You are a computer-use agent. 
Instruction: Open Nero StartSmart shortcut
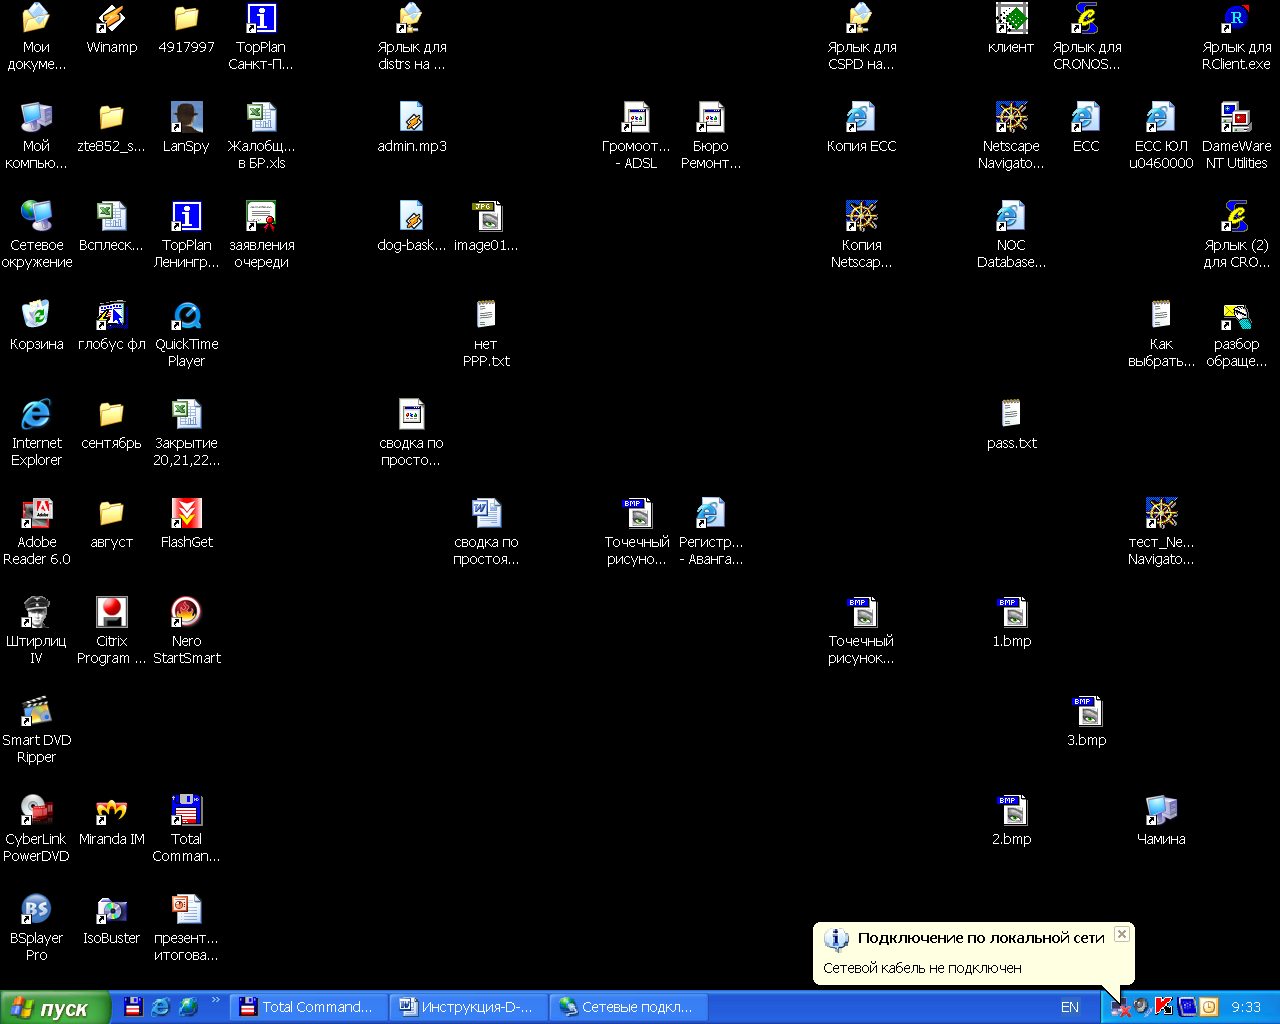click(186, 631)
